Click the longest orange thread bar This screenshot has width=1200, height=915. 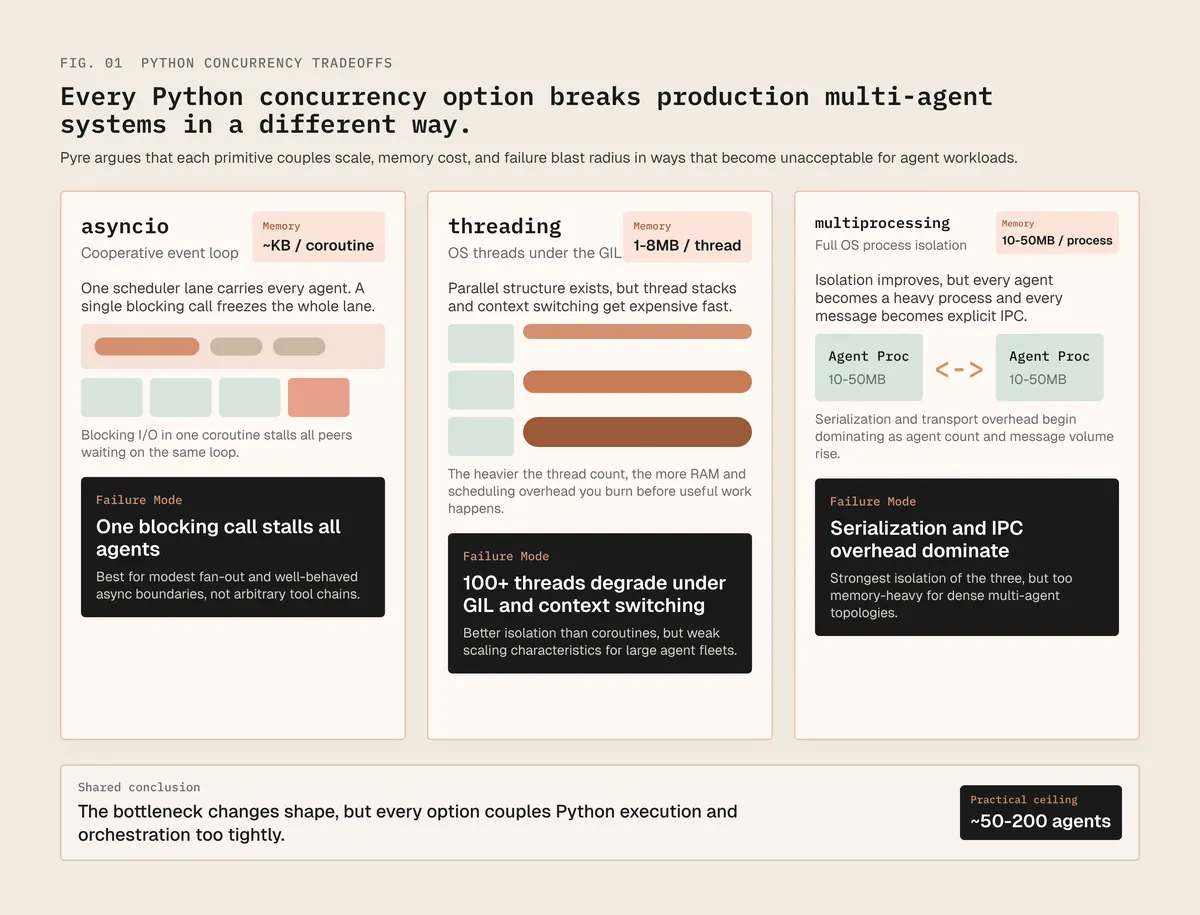point(637,431)
